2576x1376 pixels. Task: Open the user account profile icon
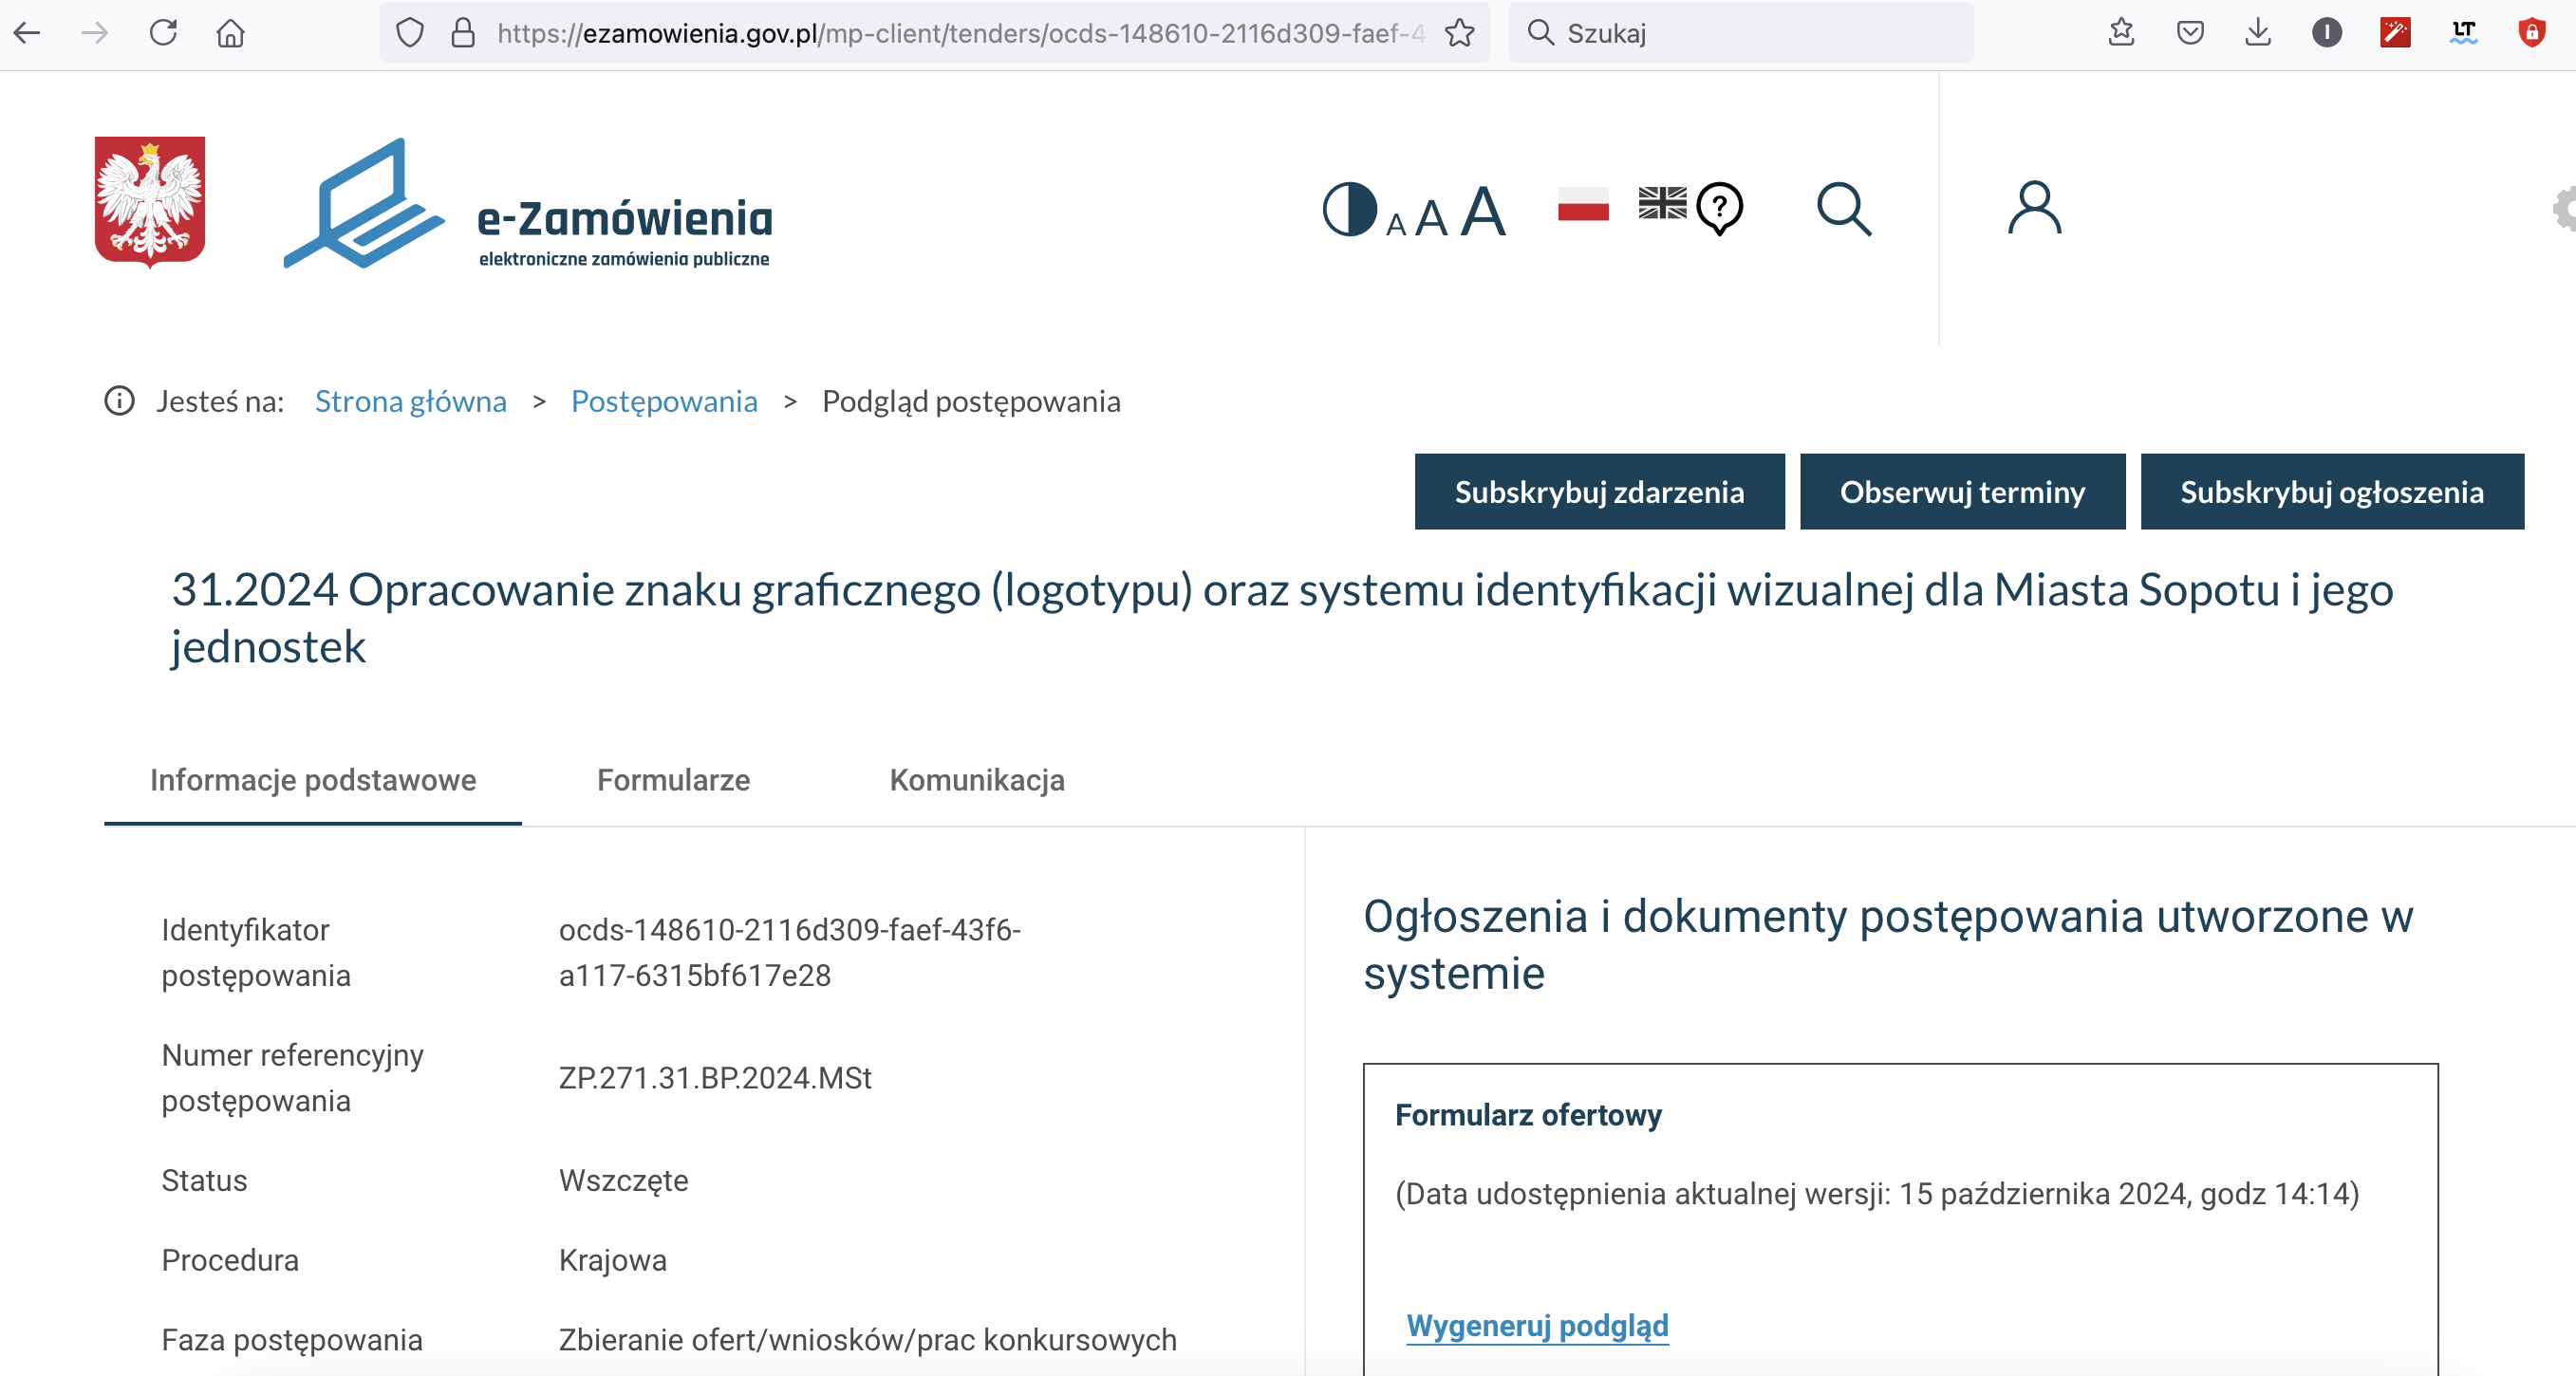tap(2034, 208)
